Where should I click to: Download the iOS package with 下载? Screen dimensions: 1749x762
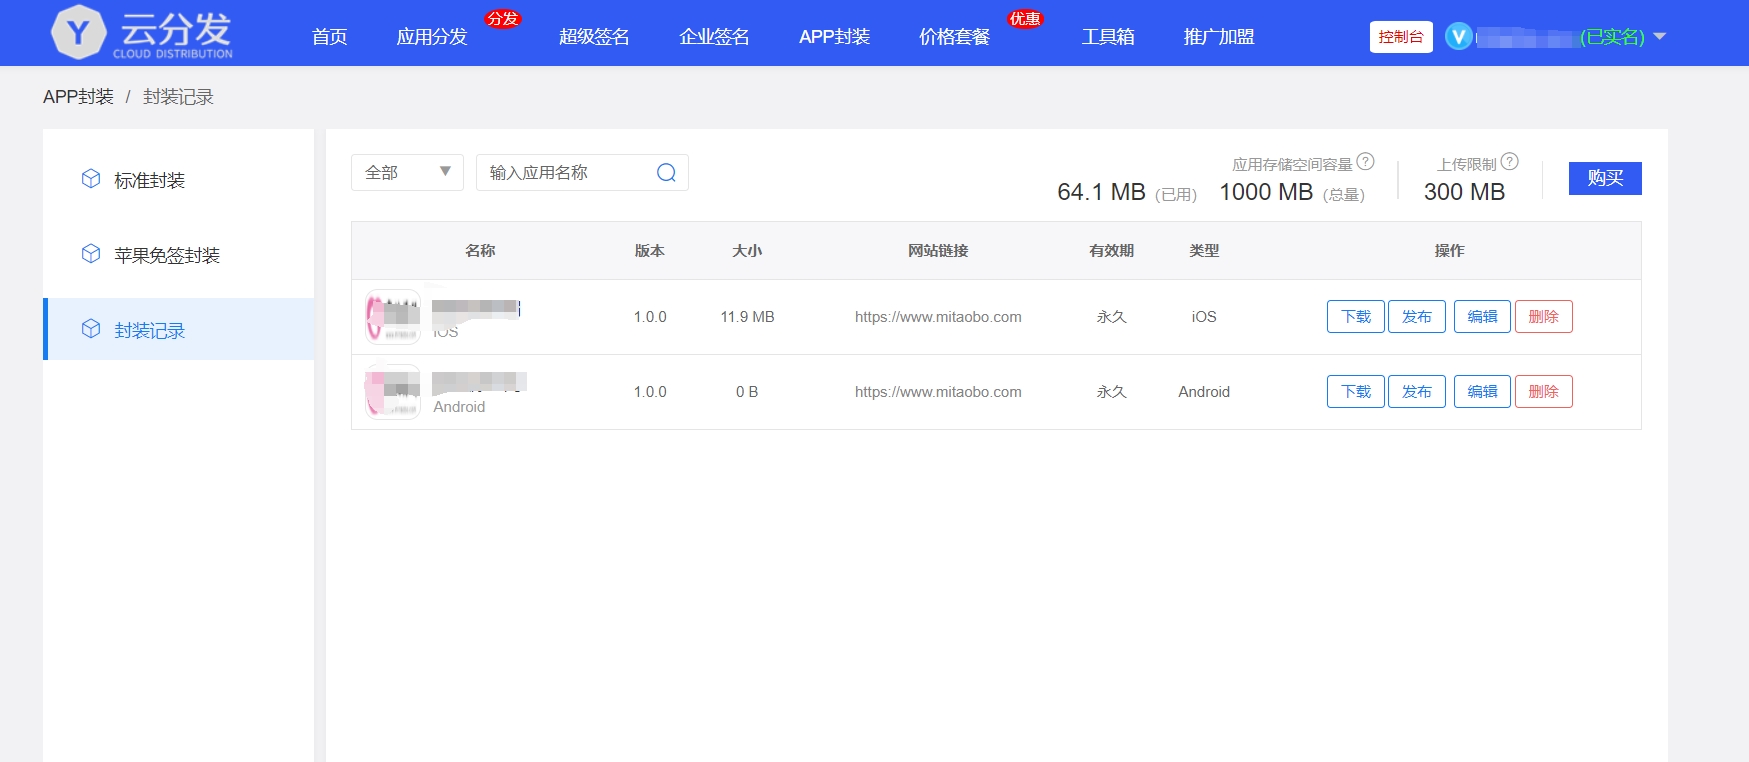pos(1355,317)
